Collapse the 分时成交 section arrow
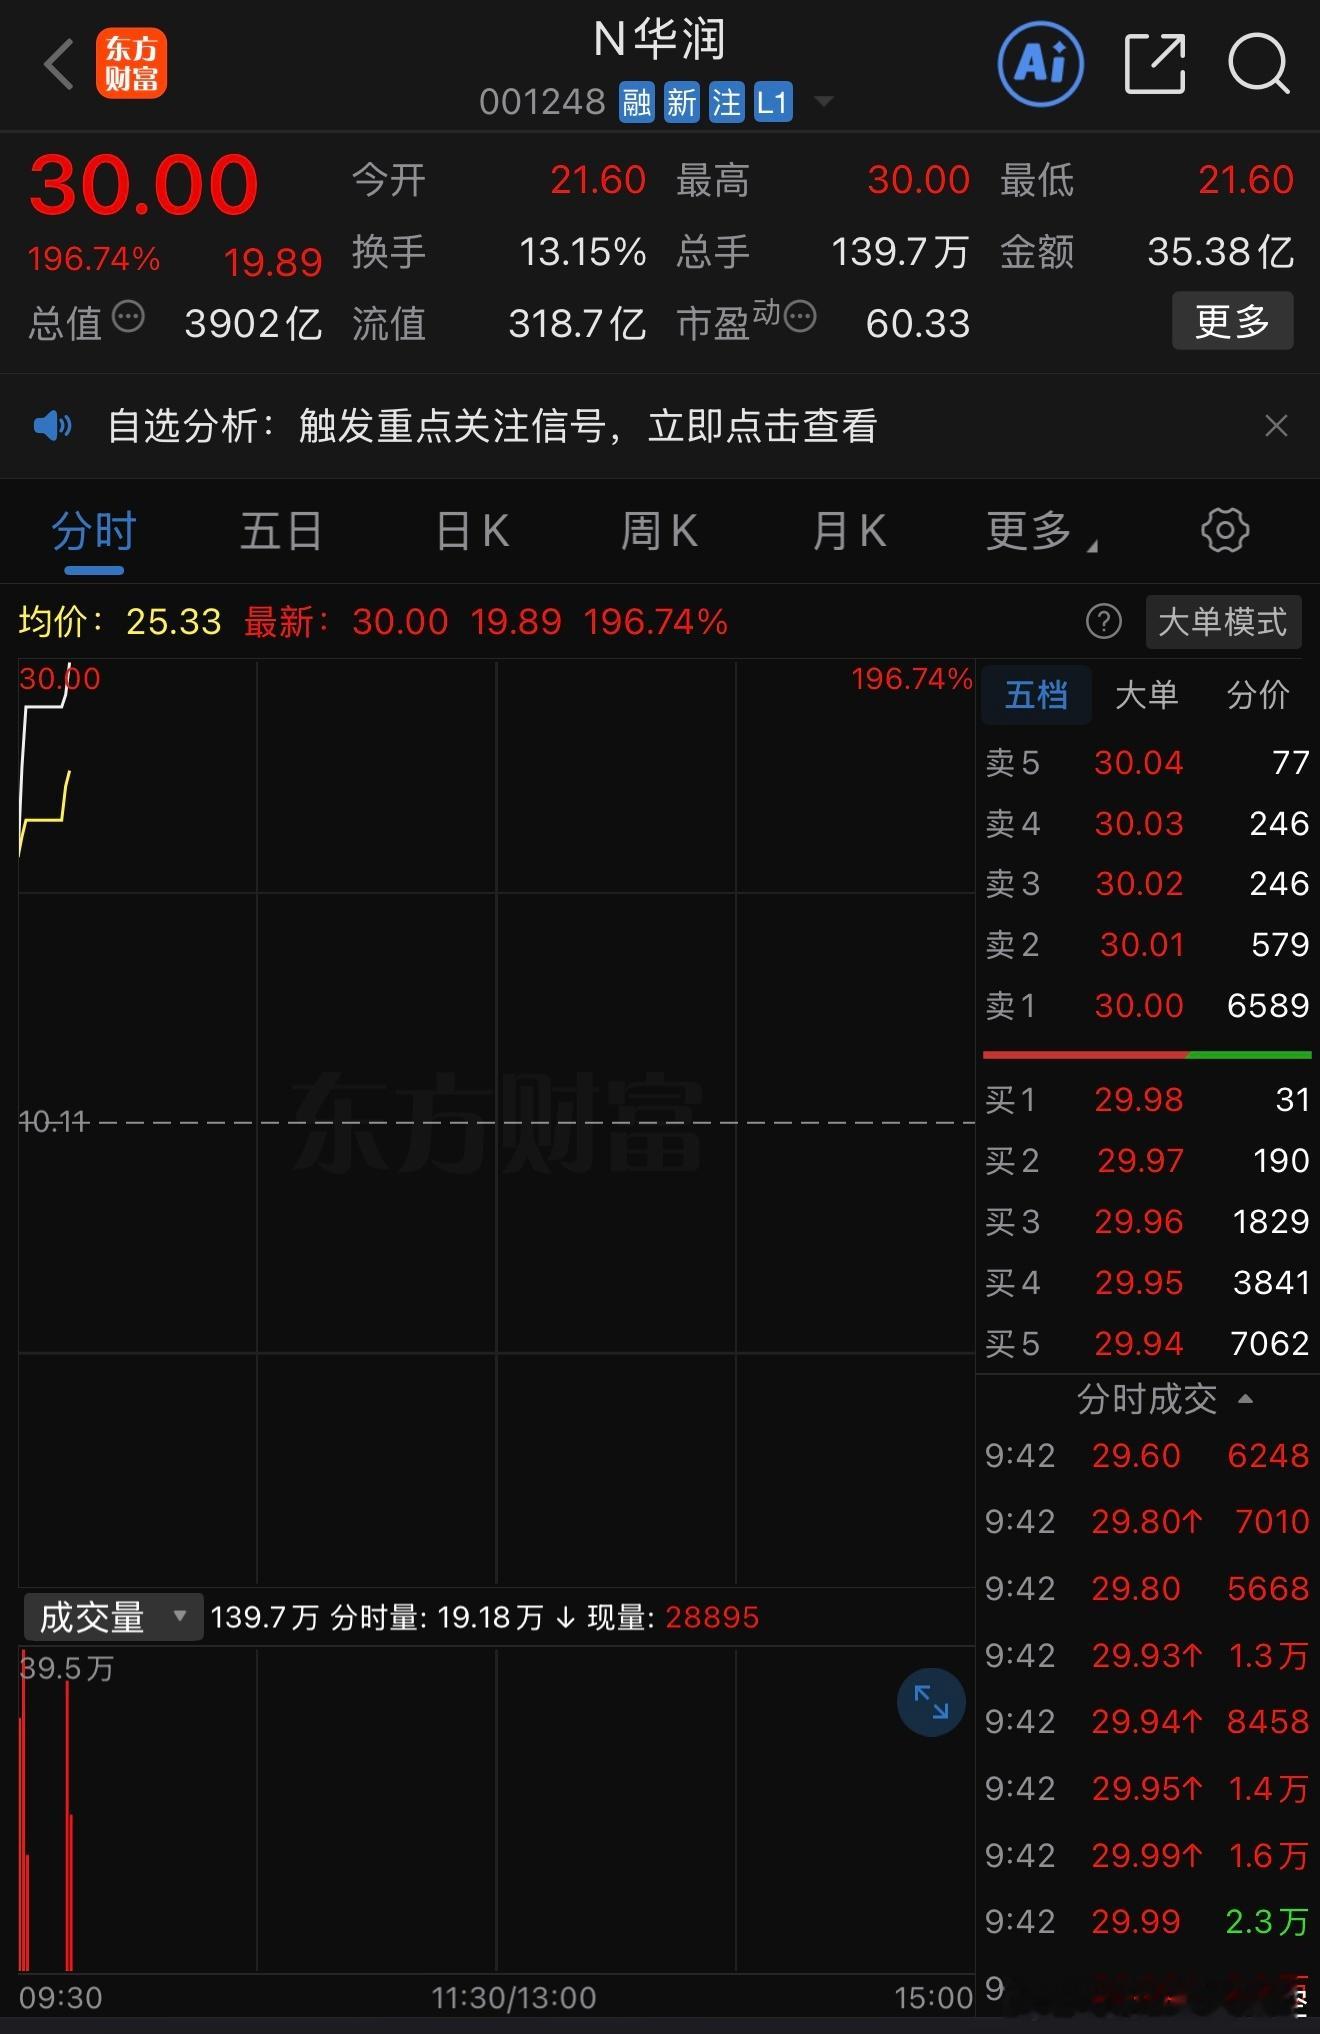1320x2034 pixels. (x=1246, y=1399)
